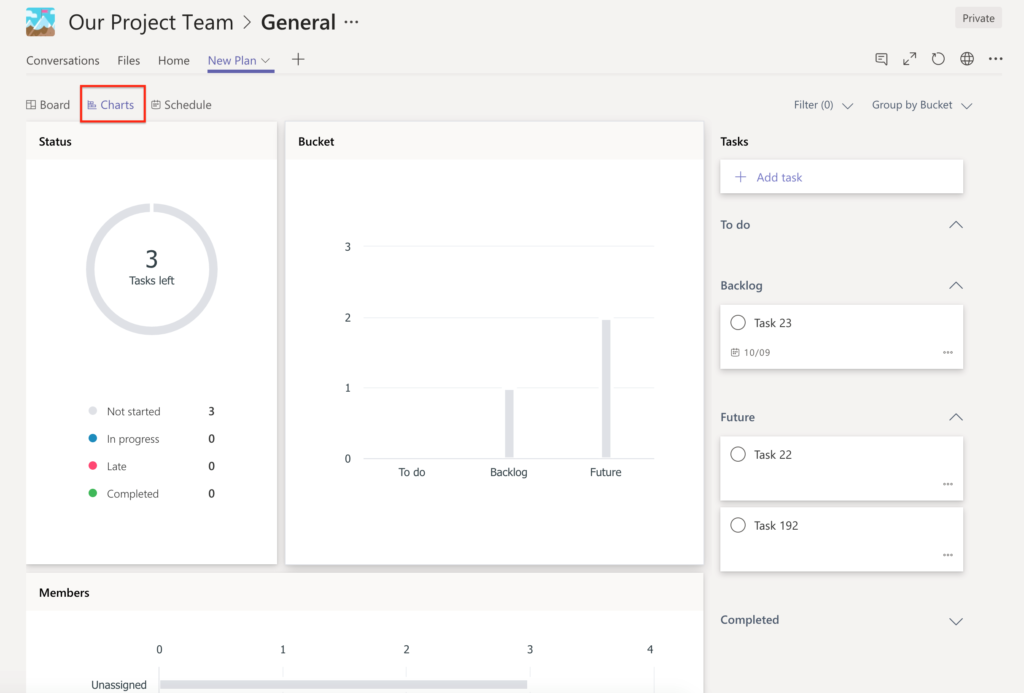This screenshot has height=693, width=1024.
Task: Mark Task 23 as complete
Action: point(738,323)
